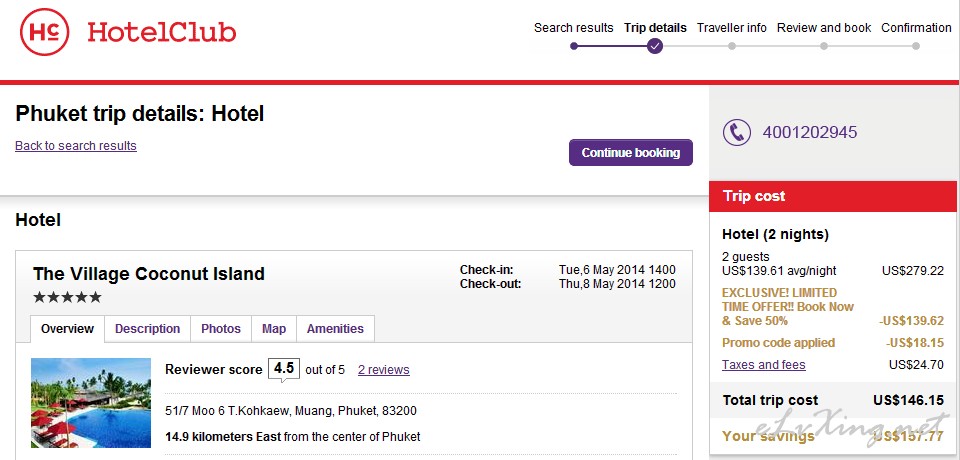Click the phone number 4001202945
The image size is (960, 460).
coord(810,132)
